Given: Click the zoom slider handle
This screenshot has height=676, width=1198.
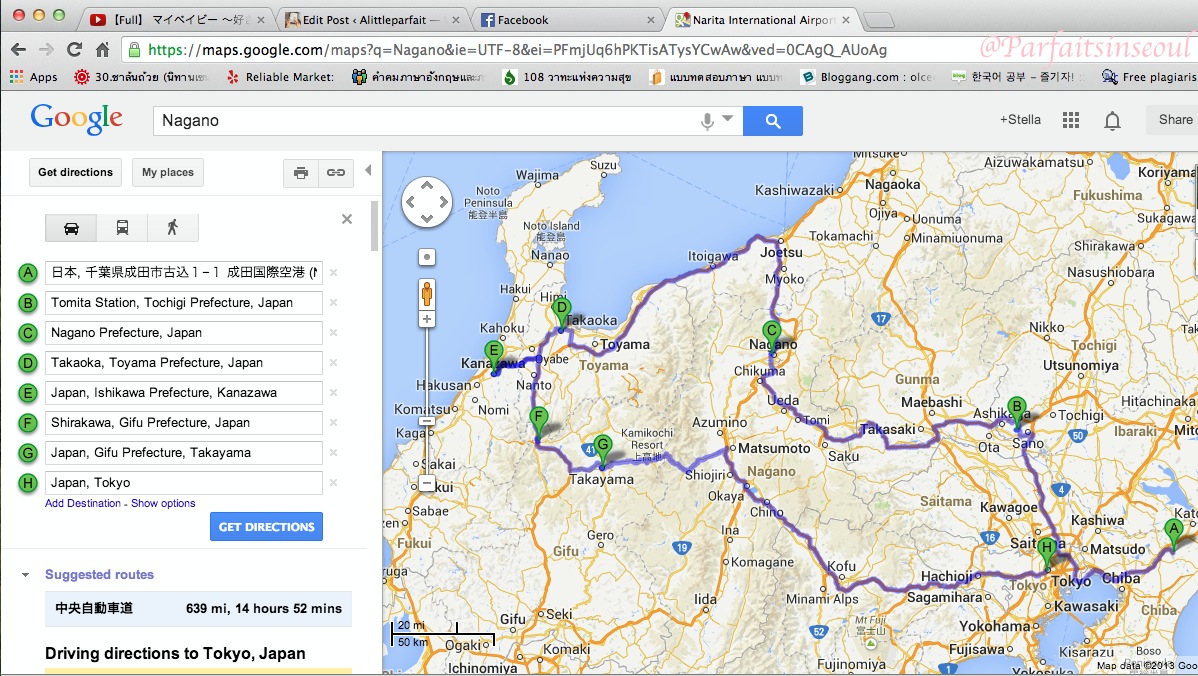Looking at the screenshot, I should click(427, 421).
